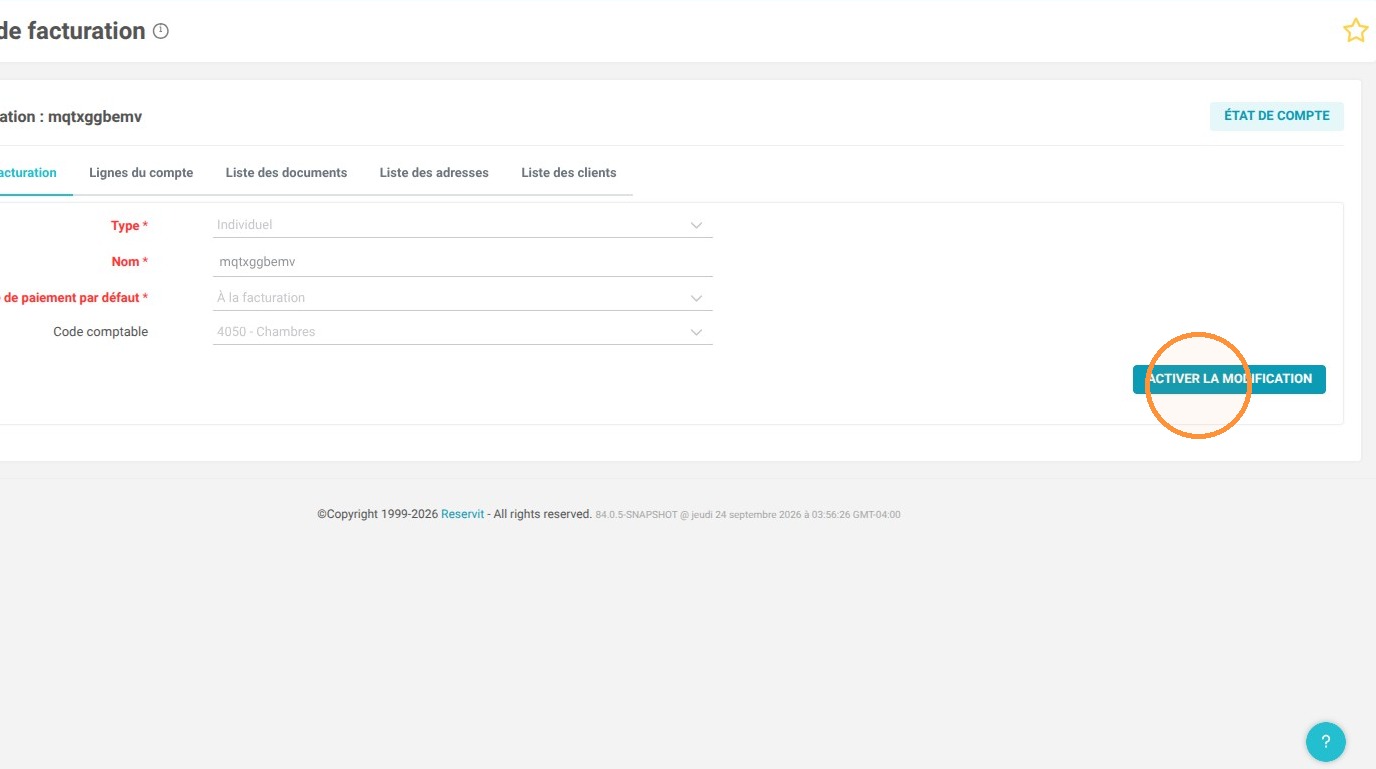Mark page as favorite with star icon

coord(1355,31)
